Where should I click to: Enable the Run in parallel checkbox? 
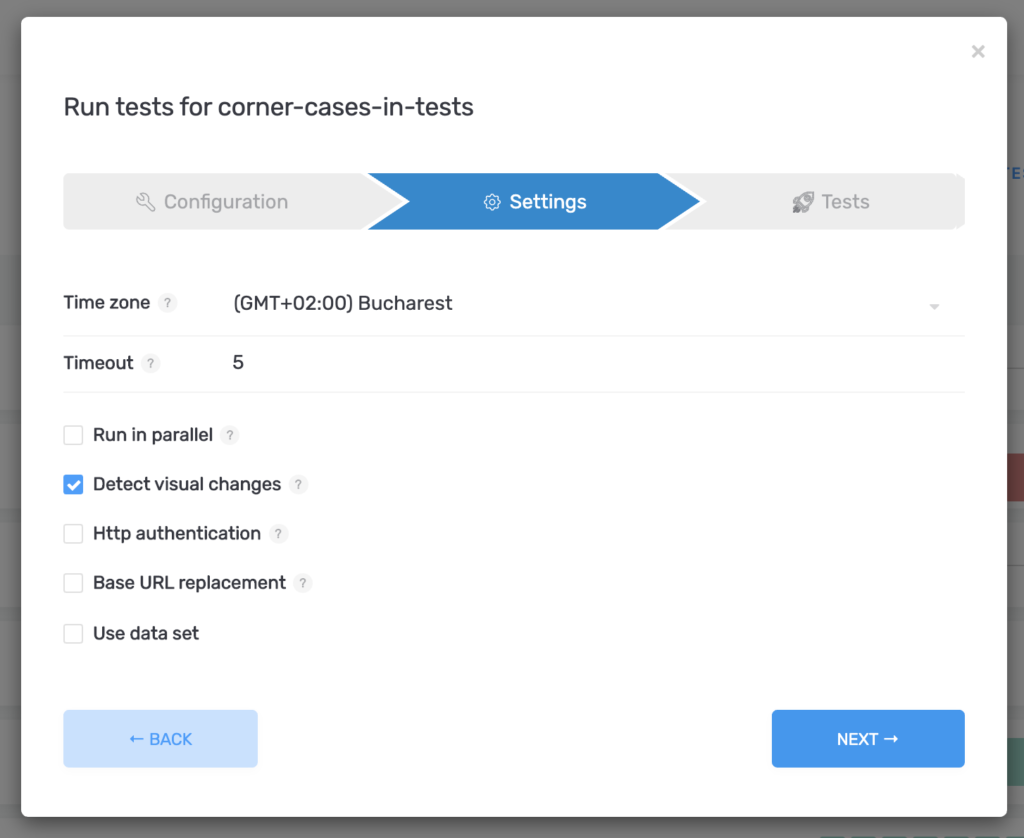pyautogui.click(x=73, y=435)
